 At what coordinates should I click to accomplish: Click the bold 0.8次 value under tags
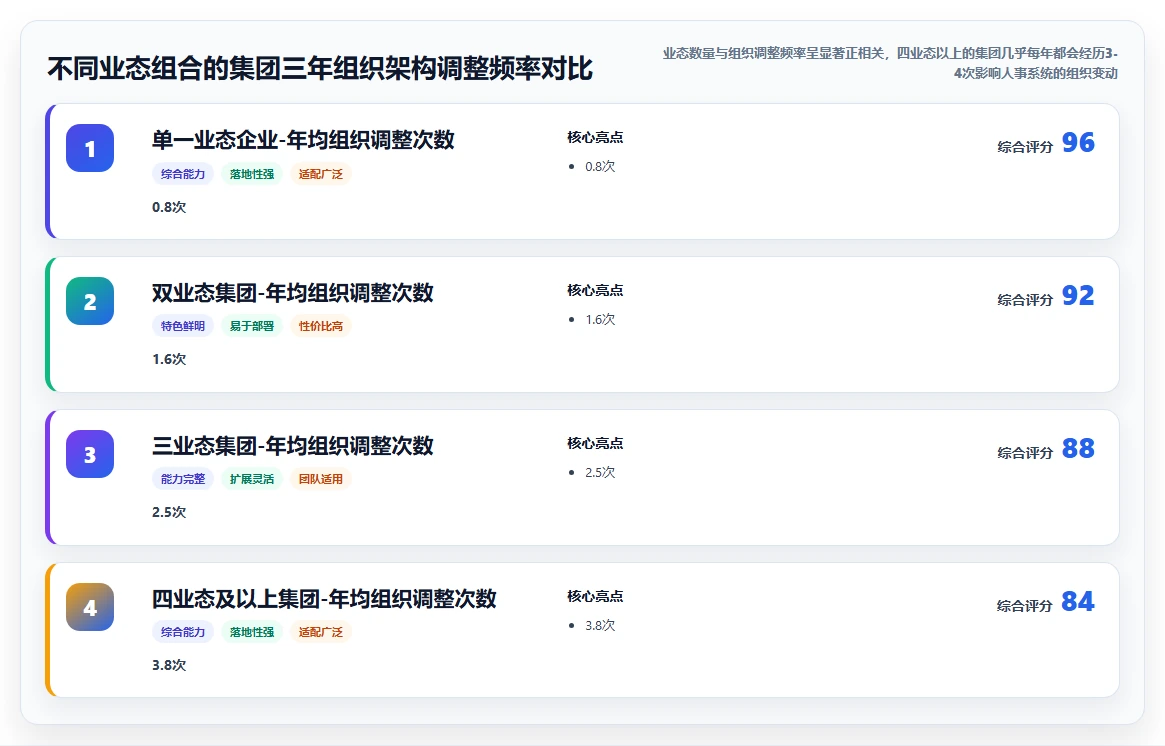tap(169, 207)
